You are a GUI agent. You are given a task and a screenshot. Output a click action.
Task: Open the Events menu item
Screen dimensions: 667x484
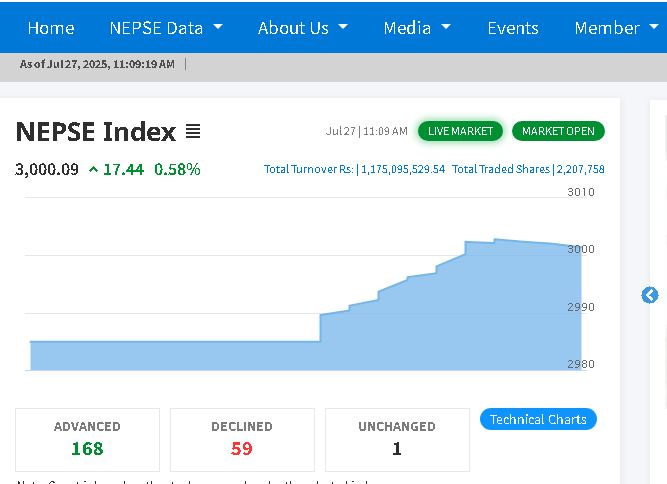pyautogui.click(x=513, y=28)
